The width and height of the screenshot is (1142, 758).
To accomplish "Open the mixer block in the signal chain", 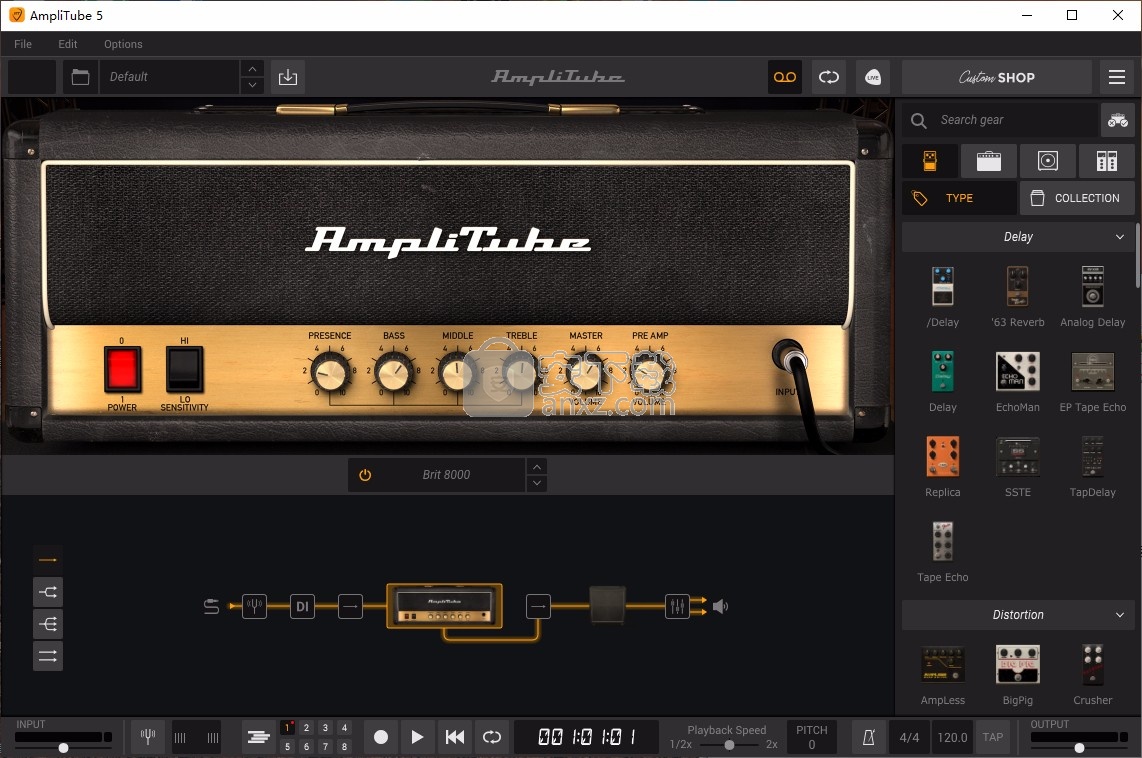I will (x=677, y=606).
